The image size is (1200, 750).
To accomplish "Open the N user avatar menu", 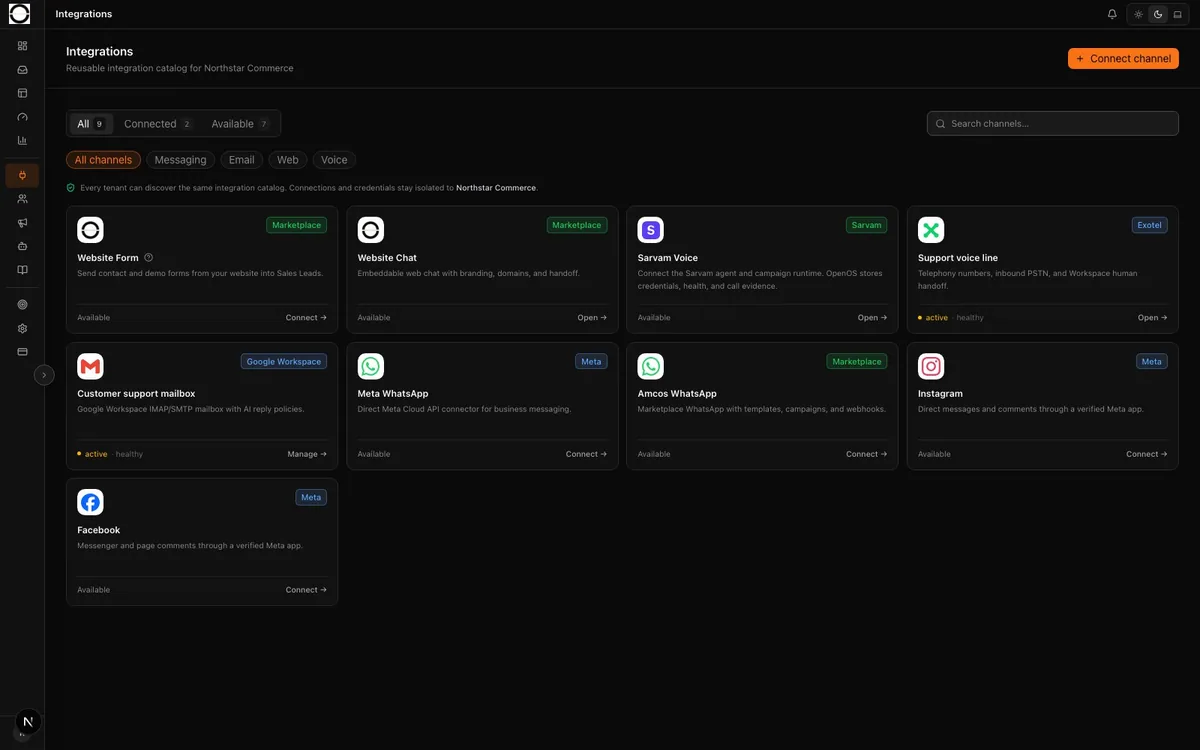I will 28,722.
